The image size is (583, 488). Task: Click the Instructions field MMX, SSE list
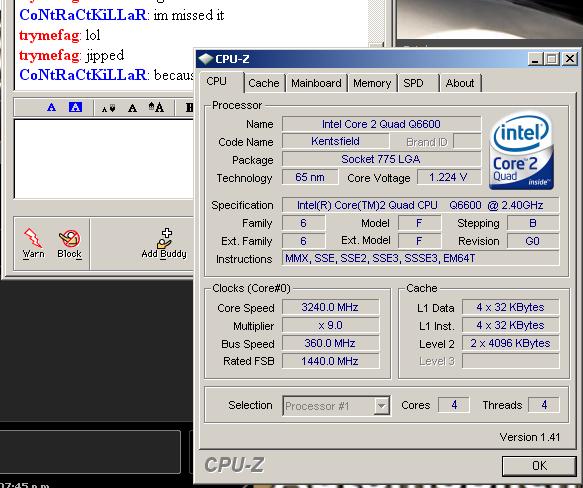[421, 258]
